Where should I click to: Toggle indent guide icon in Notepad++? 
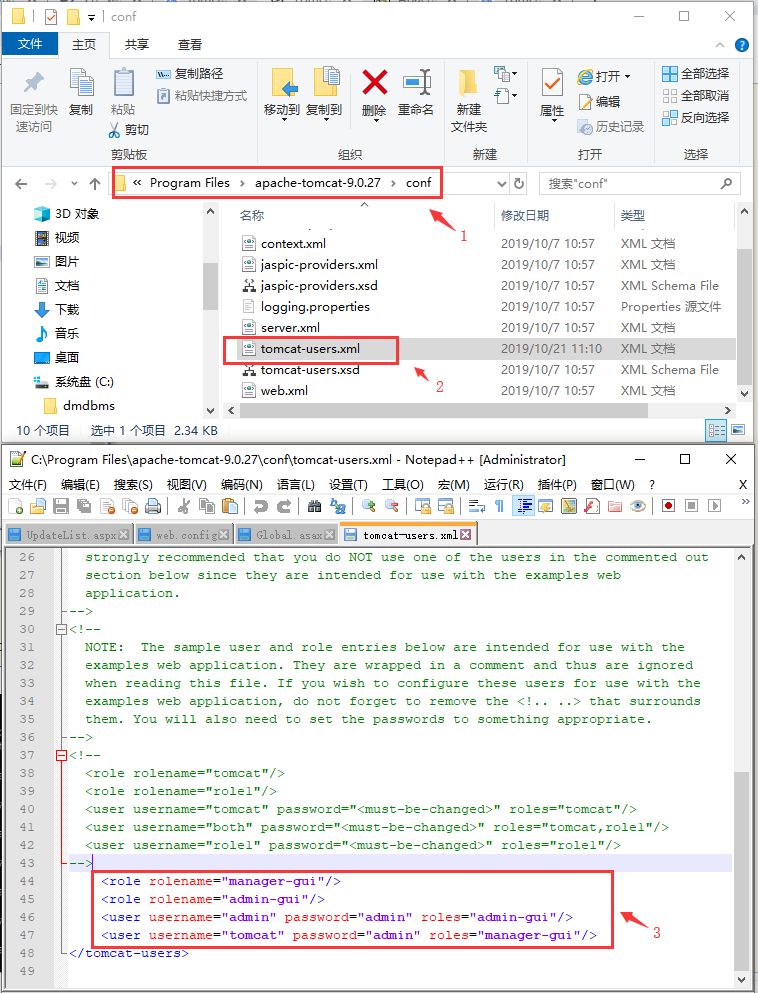tap(523, 505)
